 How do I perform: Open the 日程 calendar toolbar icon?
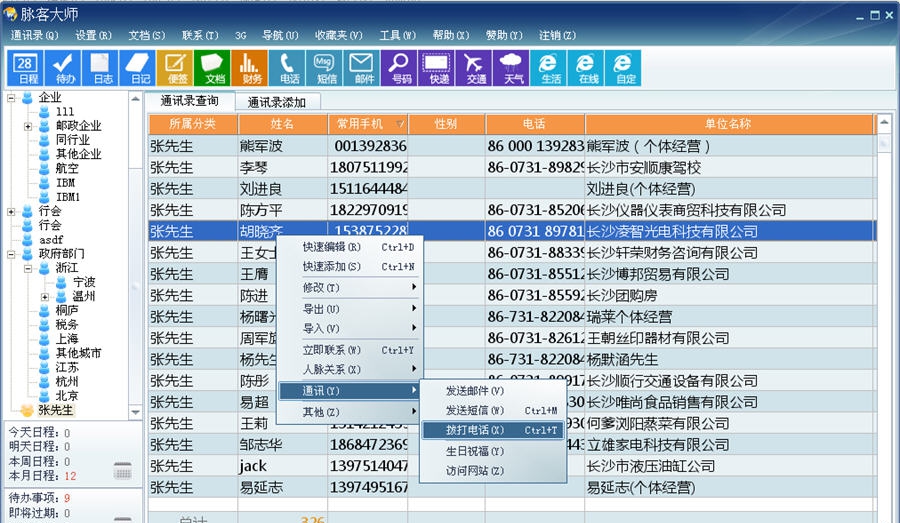coord(25,68)
